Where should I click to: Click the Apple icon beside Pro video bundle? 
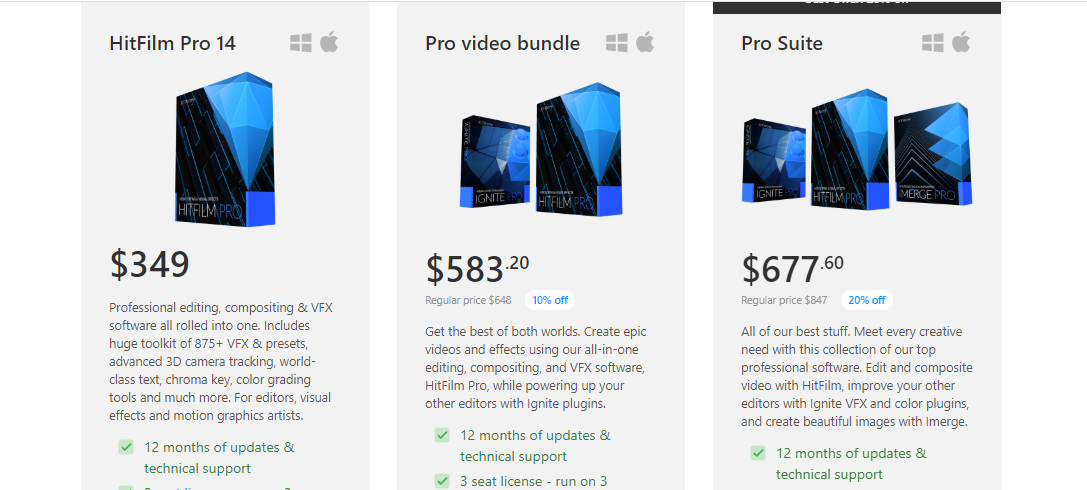tap(645, 42)
